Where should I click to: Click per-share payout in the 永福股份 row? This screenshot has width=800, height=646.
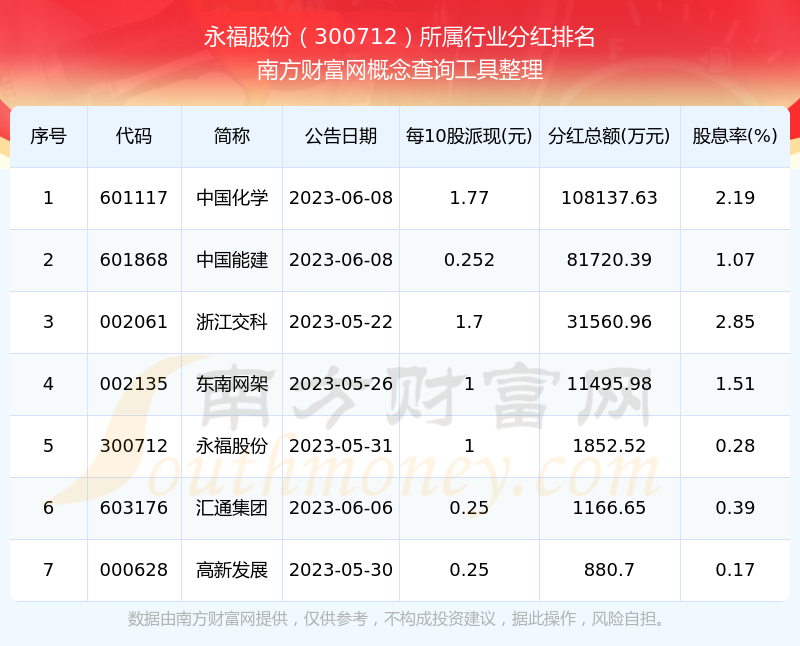point(469,446)
